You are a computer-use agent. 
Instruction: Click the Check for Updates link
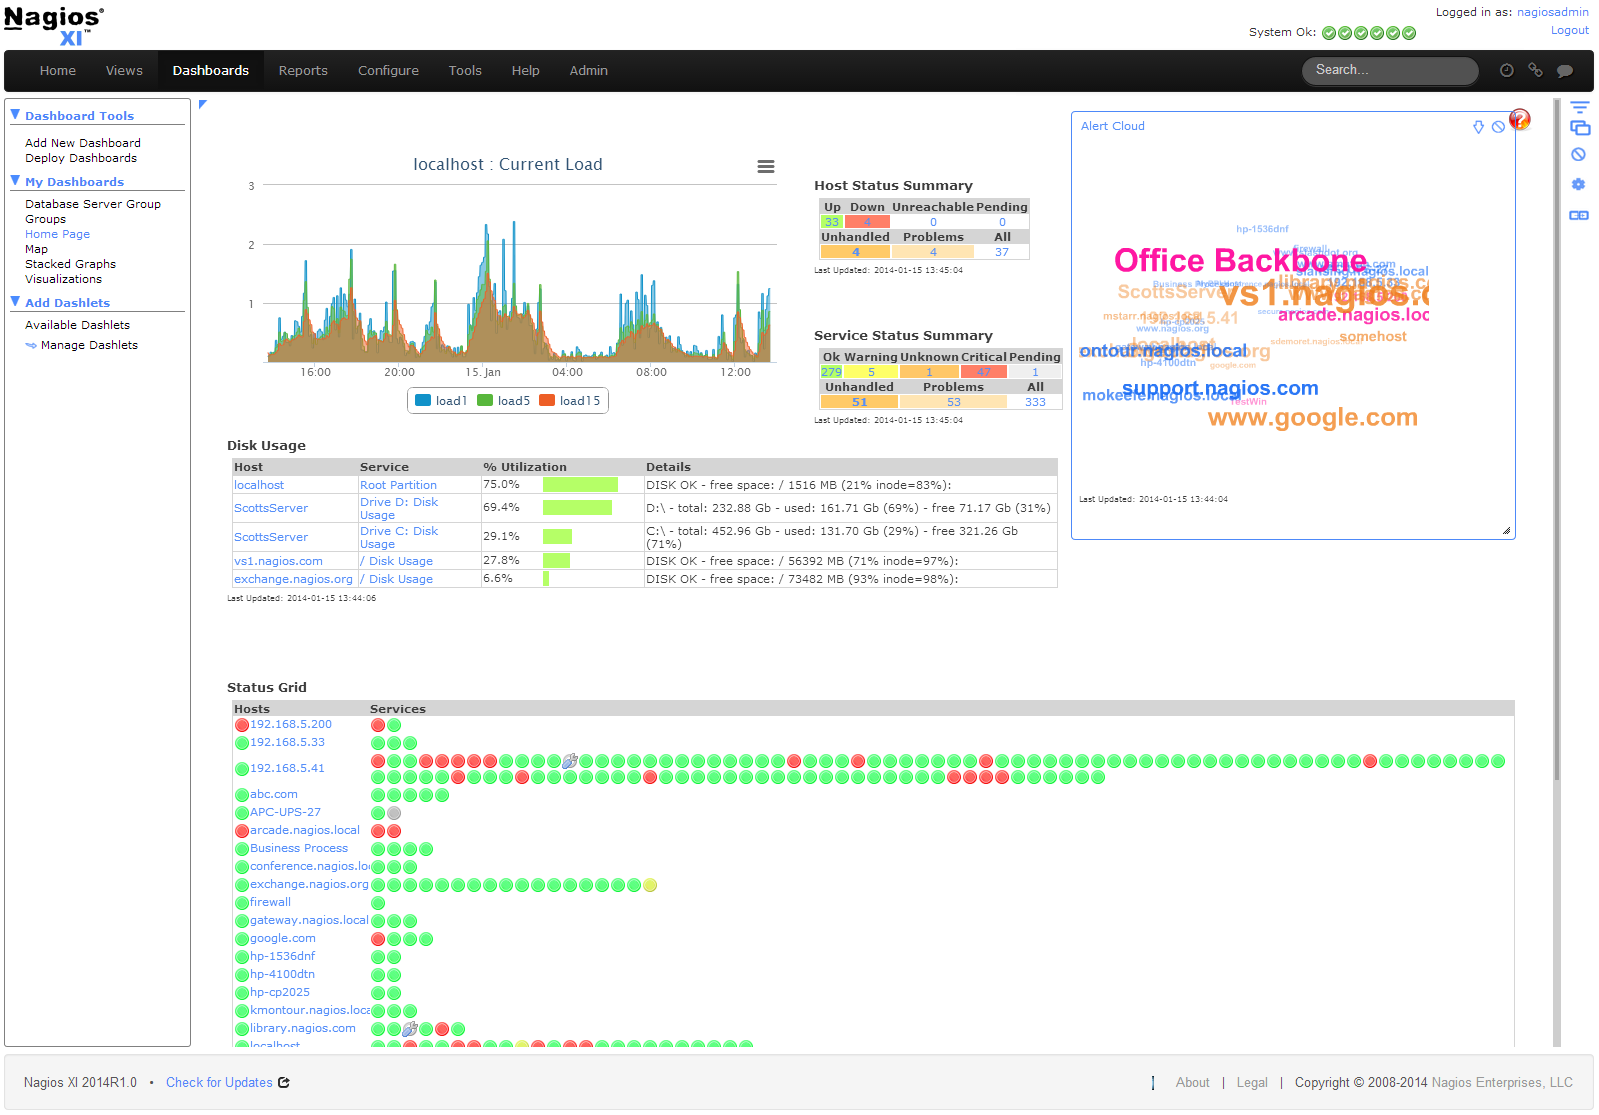coord(219,1083)
